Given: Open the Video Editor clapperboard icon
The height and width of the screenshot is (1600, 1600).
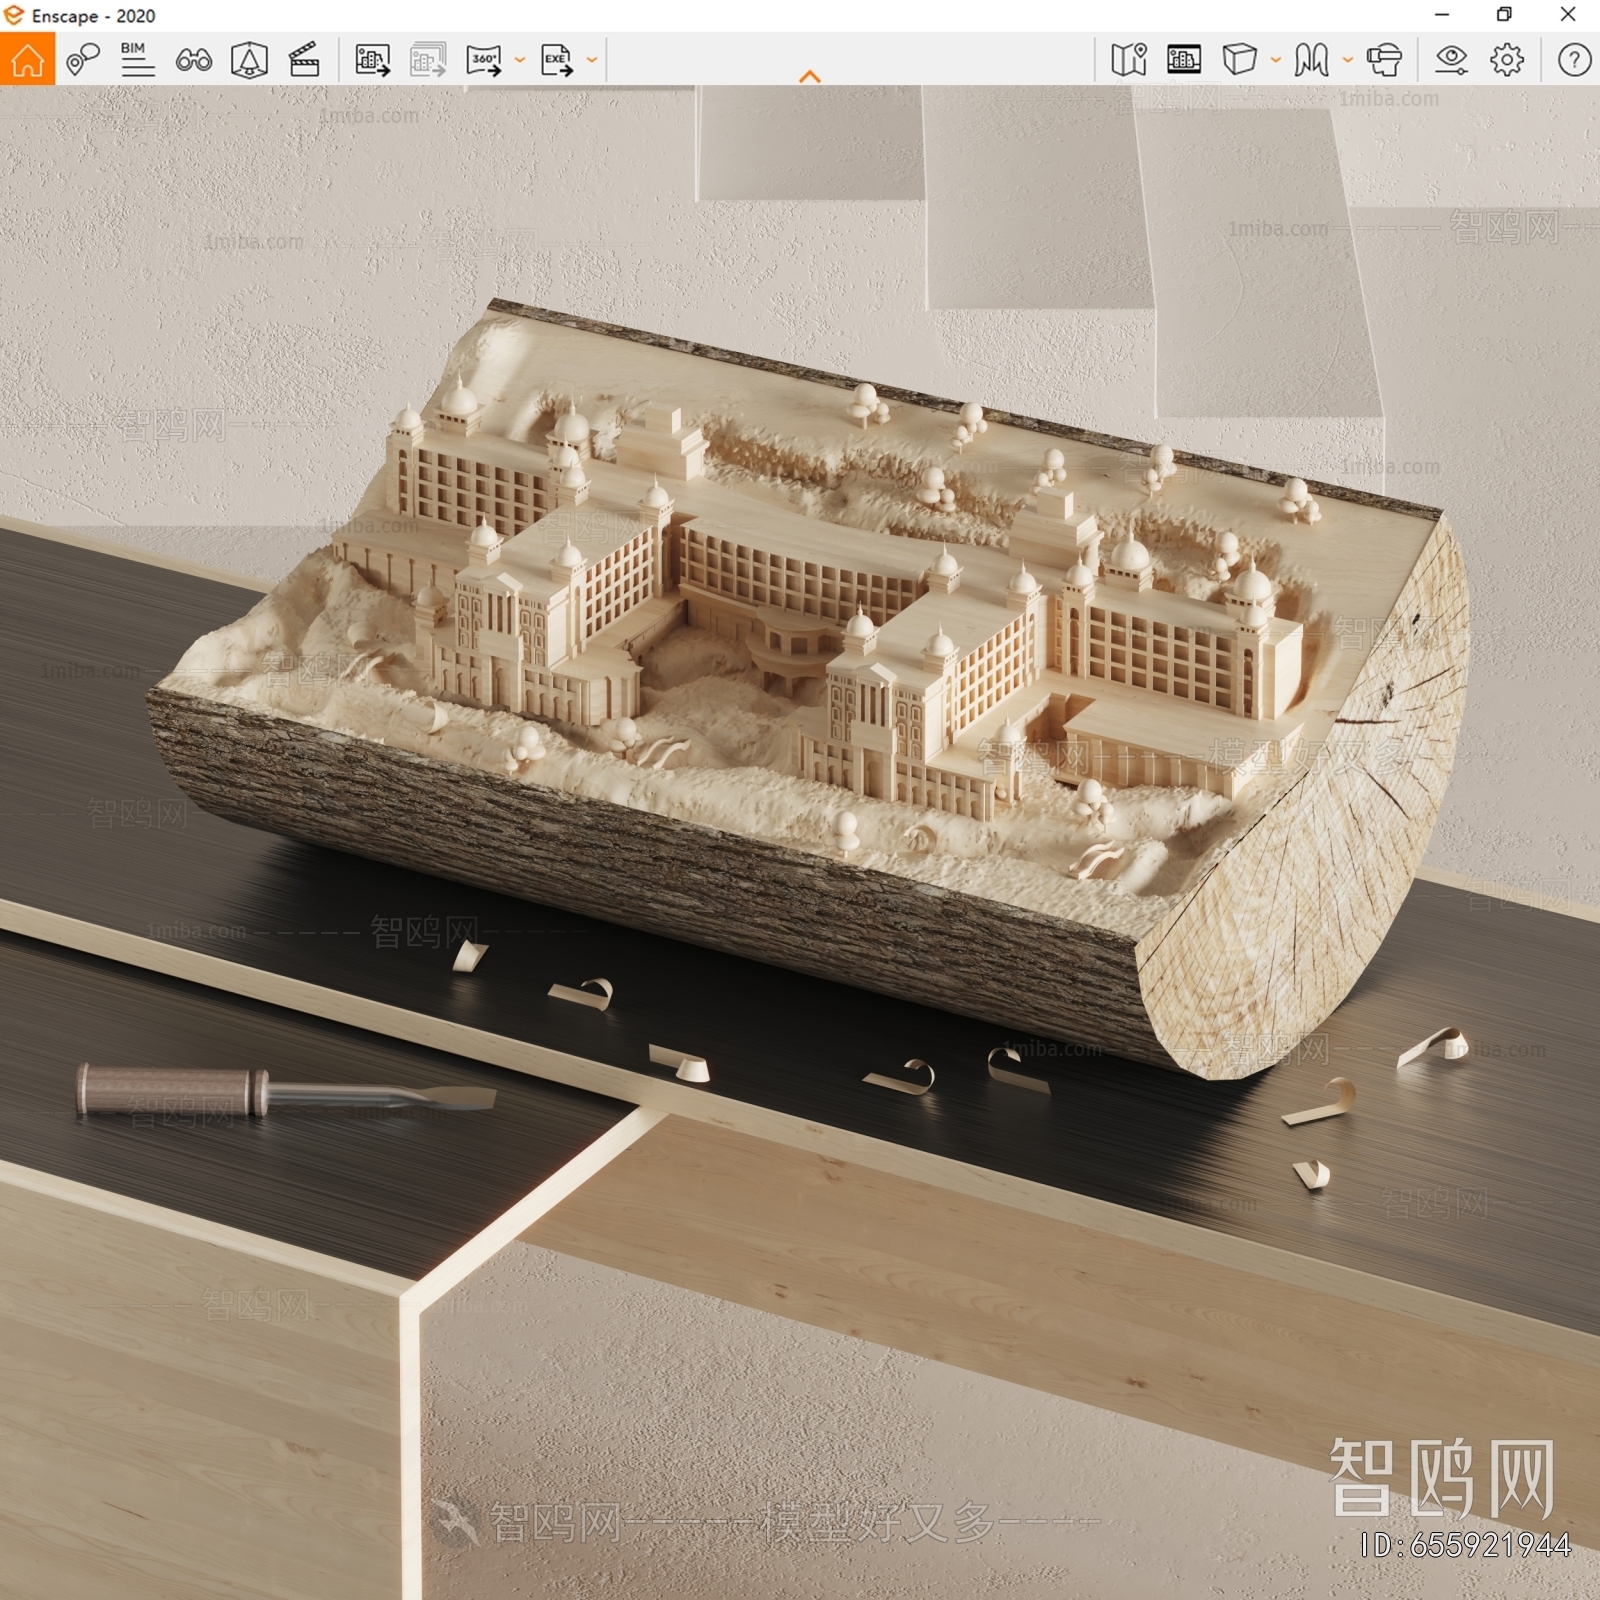Looking at the screenshot, I should click(304, 60).
